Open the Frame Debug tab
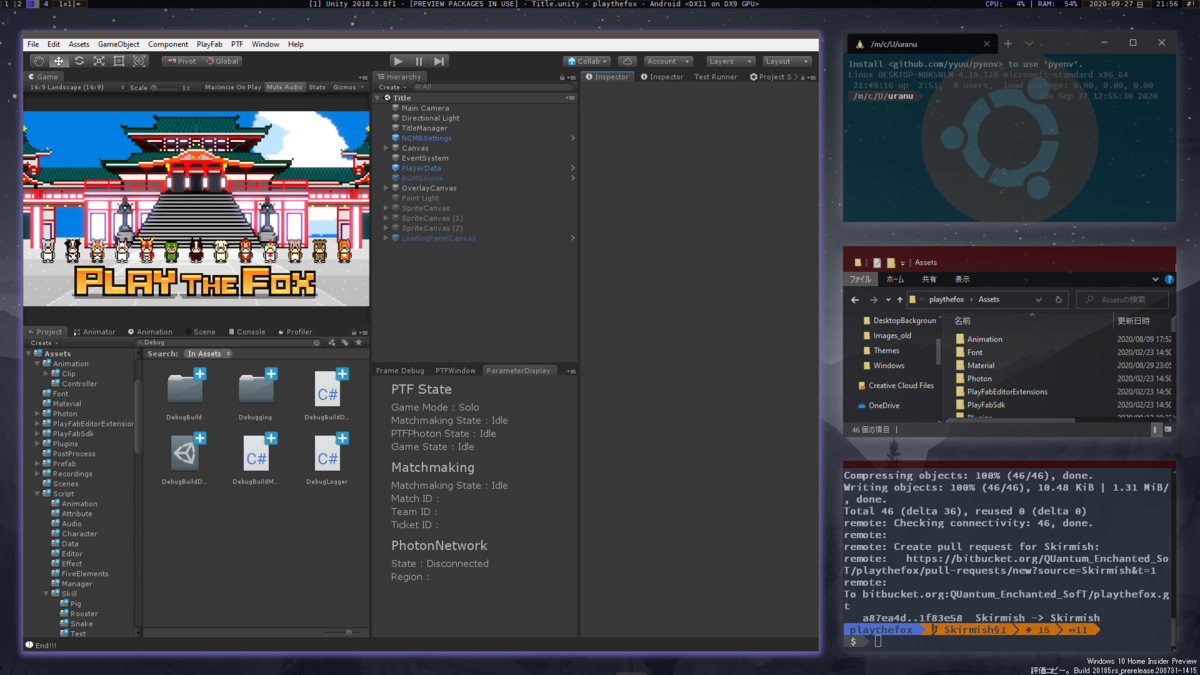Screen dimensions: 1200x675 point(400,371)
